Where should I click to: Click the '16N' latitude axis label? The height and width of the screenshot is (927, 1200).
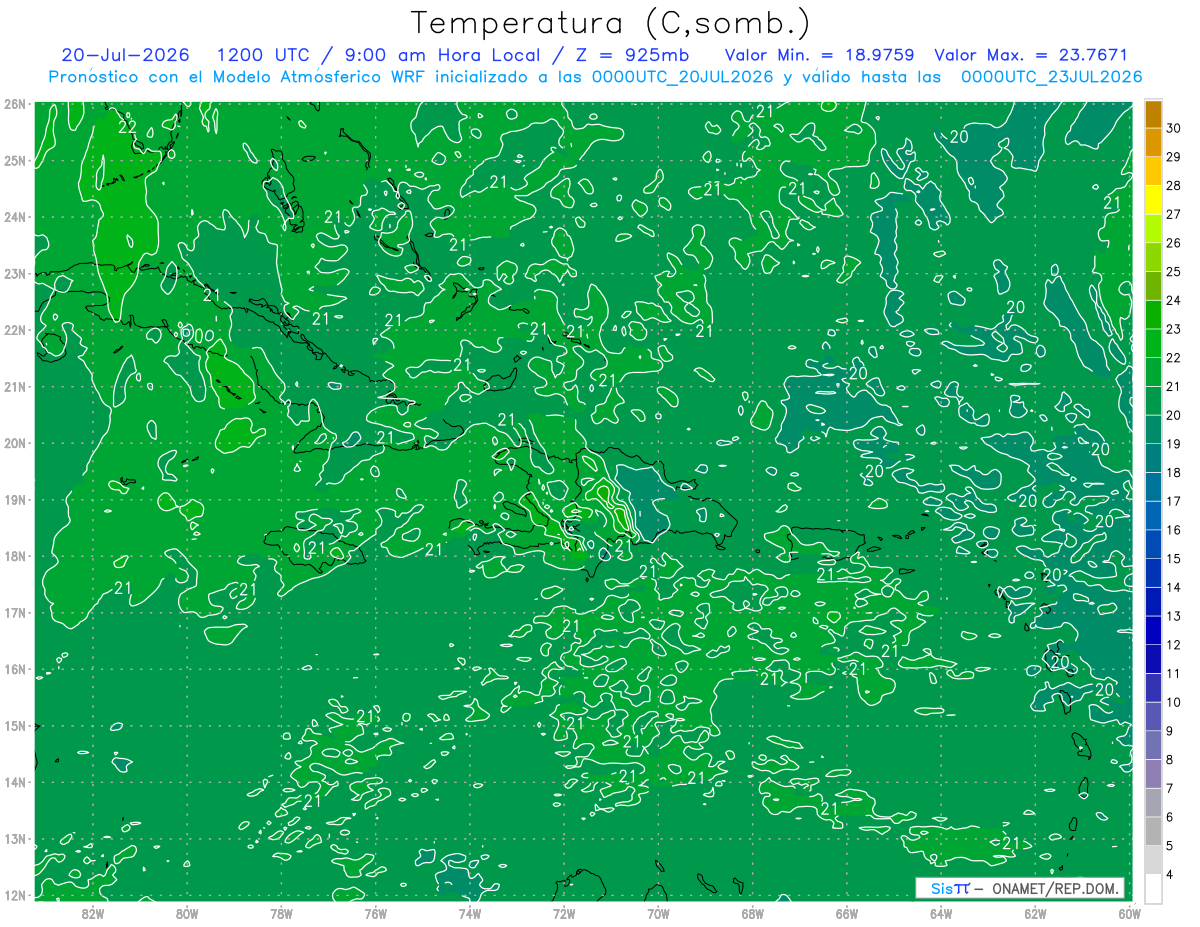15,669
